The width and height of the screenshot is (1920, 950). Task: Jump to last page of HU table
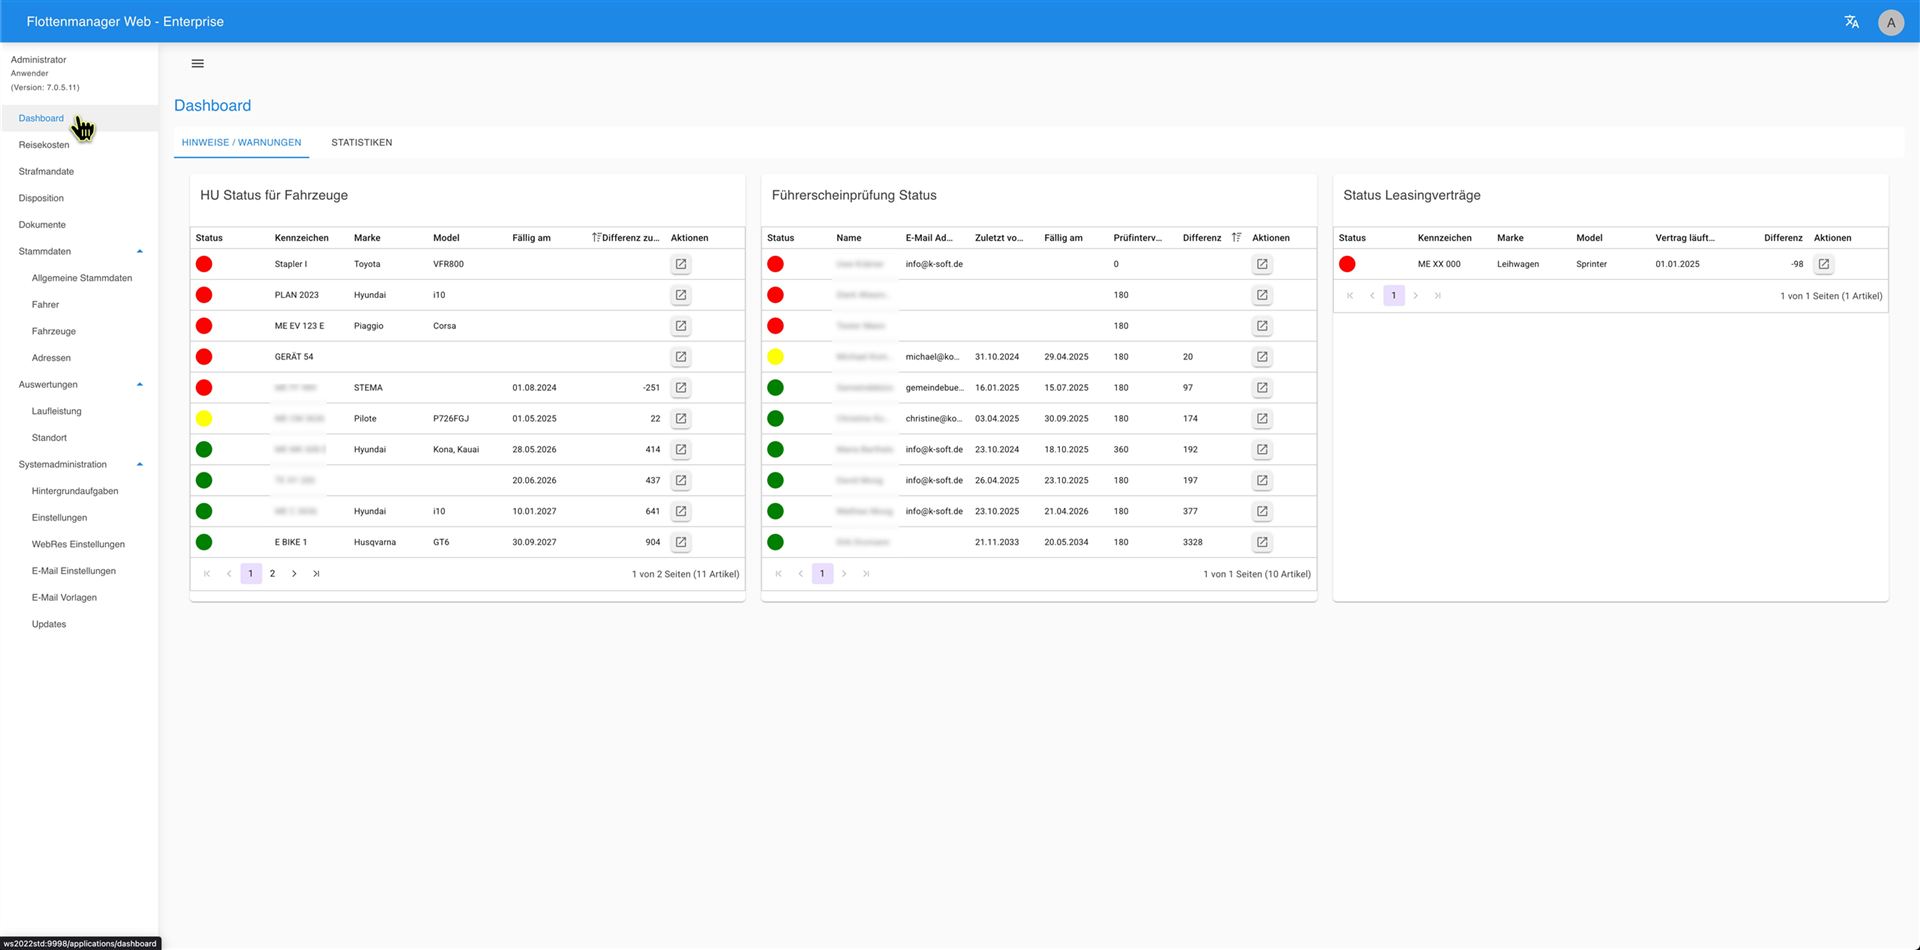(x=316, y=574)
